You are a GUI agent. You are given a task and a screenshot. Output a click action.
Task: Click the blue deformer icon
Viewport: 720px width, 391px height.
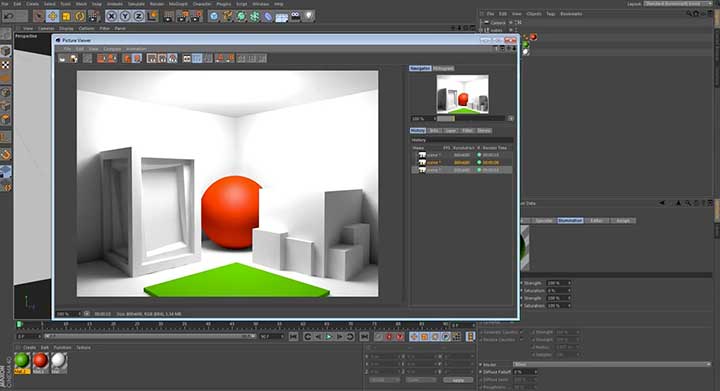(268, 17)
